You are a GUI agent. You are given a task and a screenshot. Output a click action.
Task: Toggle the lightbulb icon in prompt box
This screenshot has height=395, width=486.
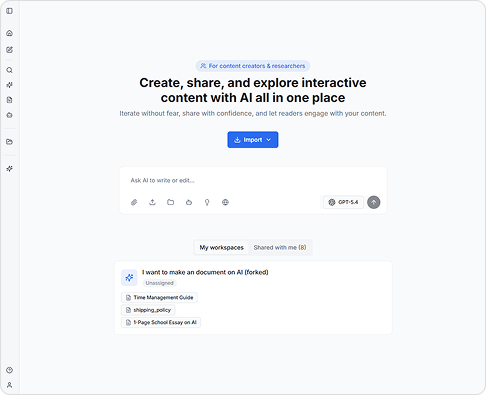click(x=207, y=202)
